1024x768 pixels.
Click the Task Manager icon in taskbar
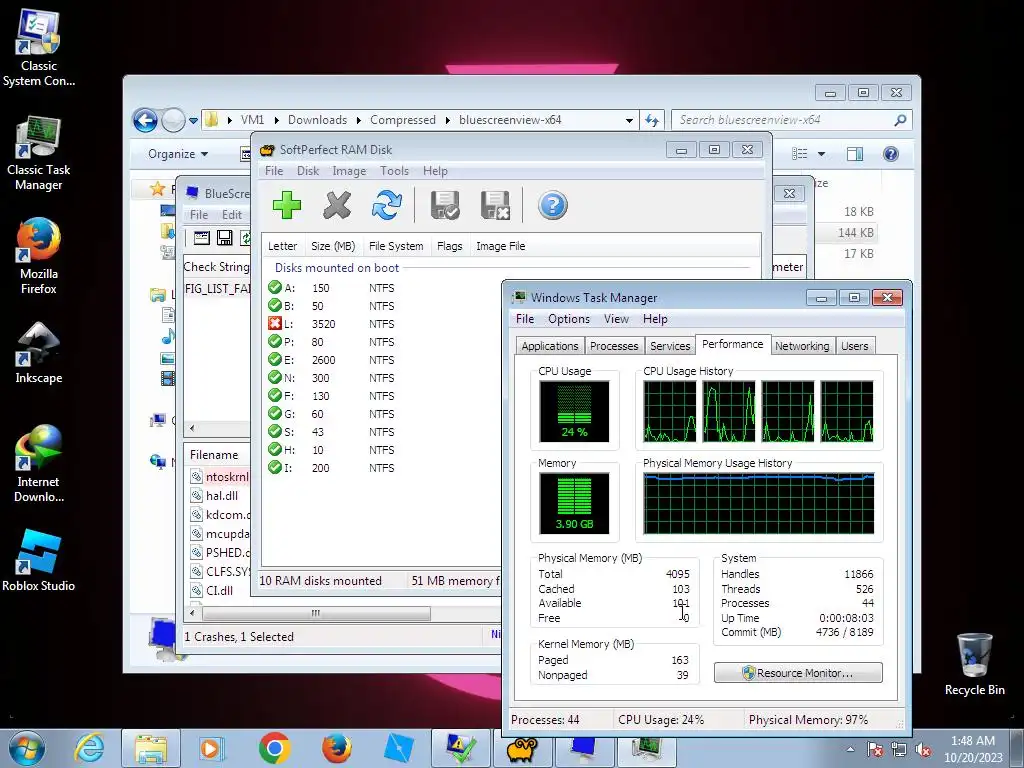pos(647,750)
